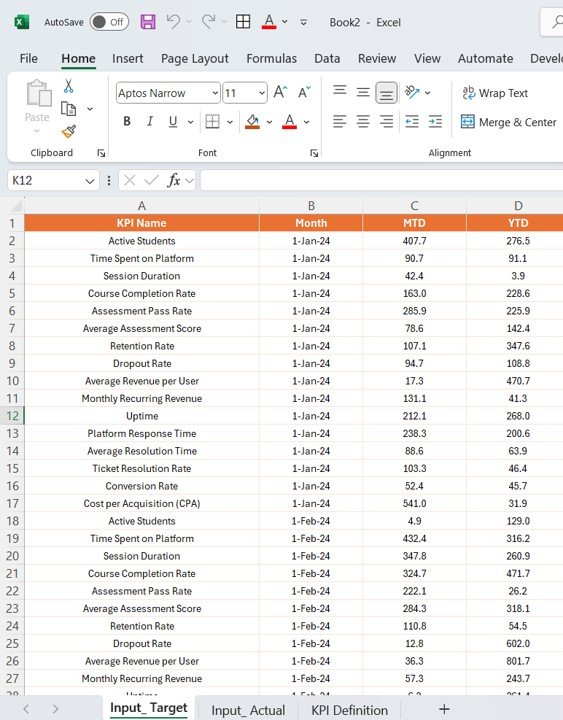Click the Redo arrow icon
This screenshot has width=563, height=720.
click(x=208, y=21)
